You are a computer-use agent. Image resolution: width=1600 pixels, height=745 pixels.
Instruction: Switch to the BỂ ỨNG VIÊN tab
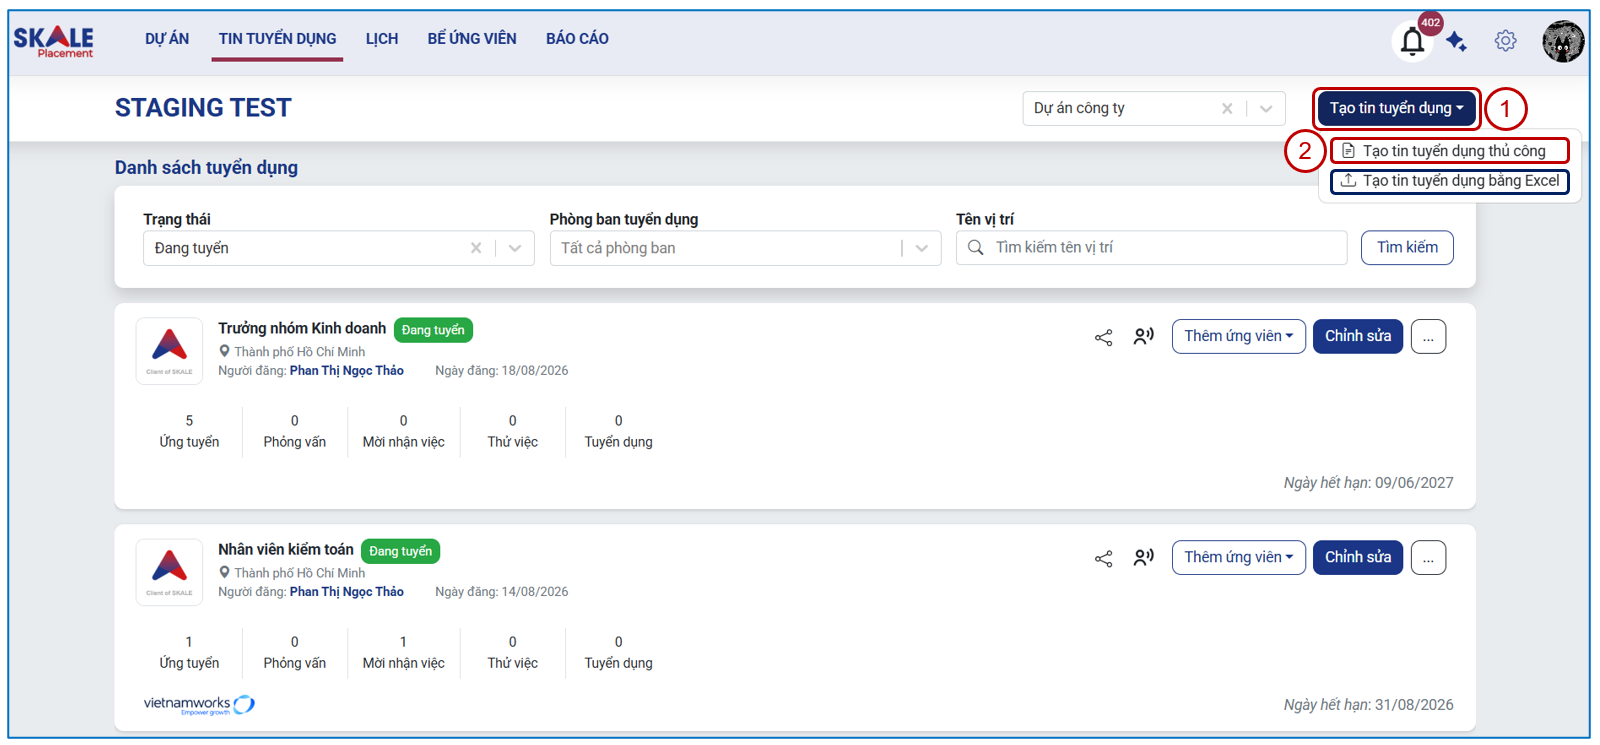472,39
